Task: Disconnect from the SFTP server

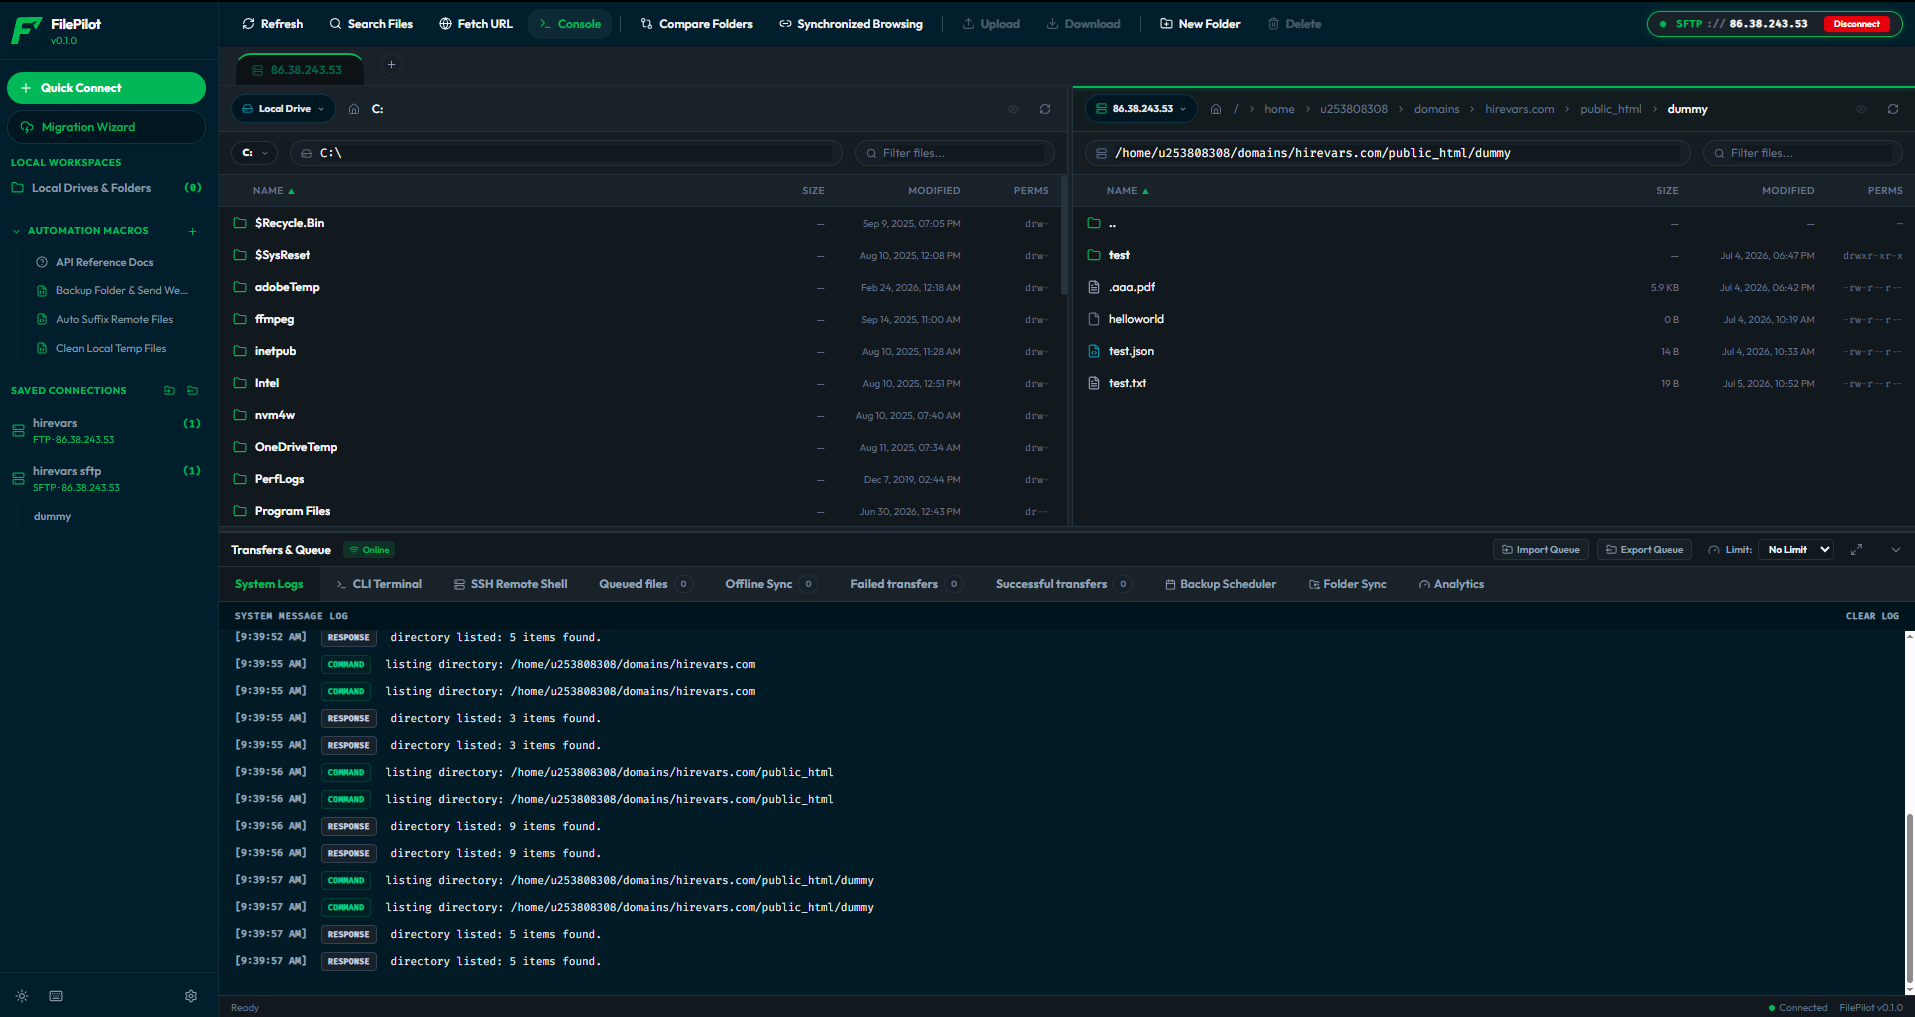Action: coord(1857,24)
